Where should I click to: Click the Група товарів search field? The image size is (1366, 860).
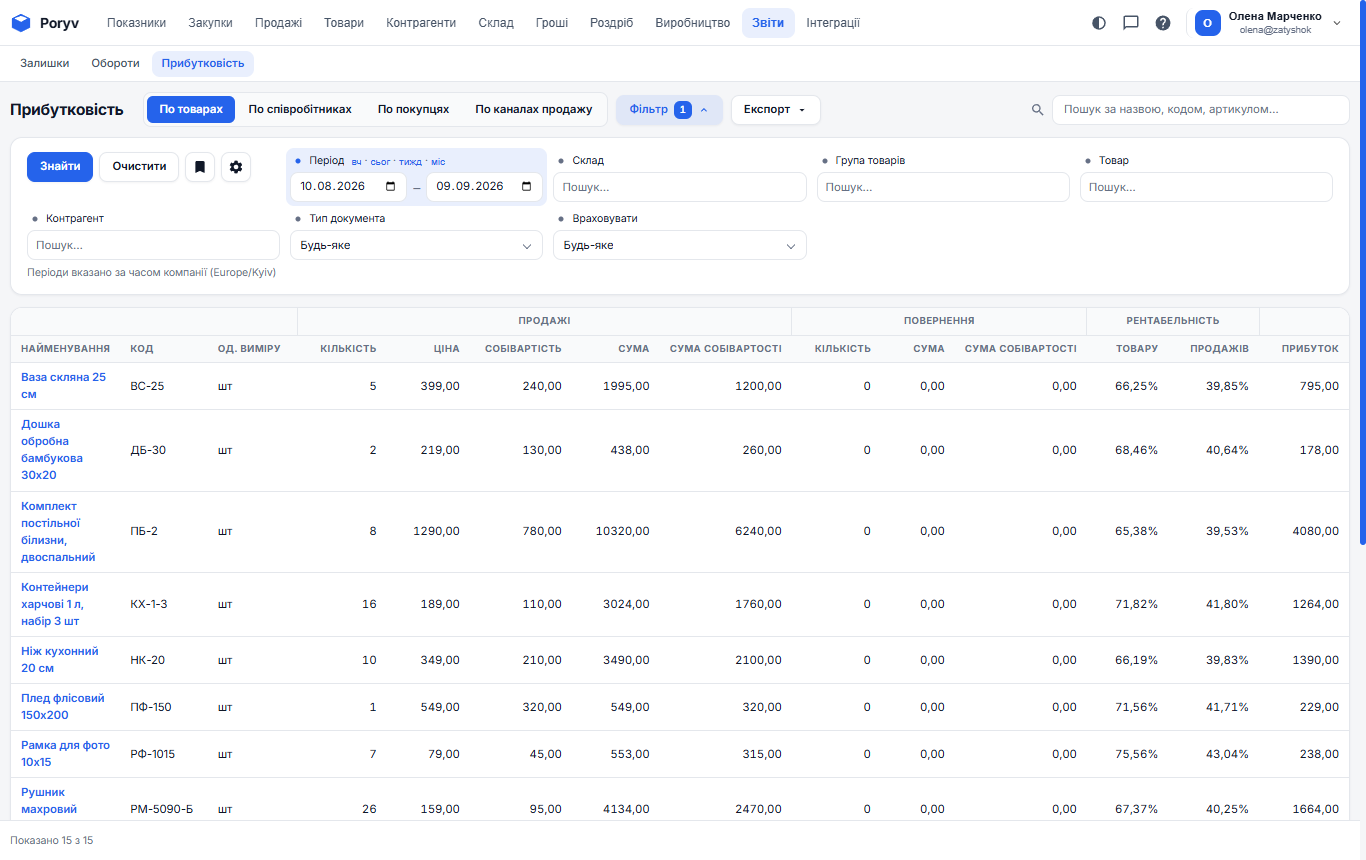click(x=943, y=187)
